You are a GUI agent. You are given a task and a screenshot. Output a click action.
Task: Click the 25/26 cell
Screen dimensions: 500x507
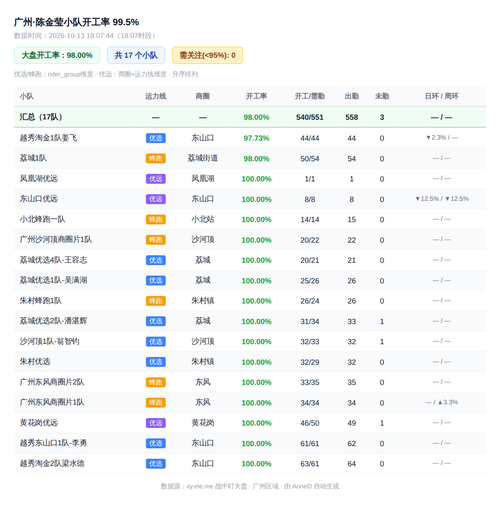(x=310, y=281)
